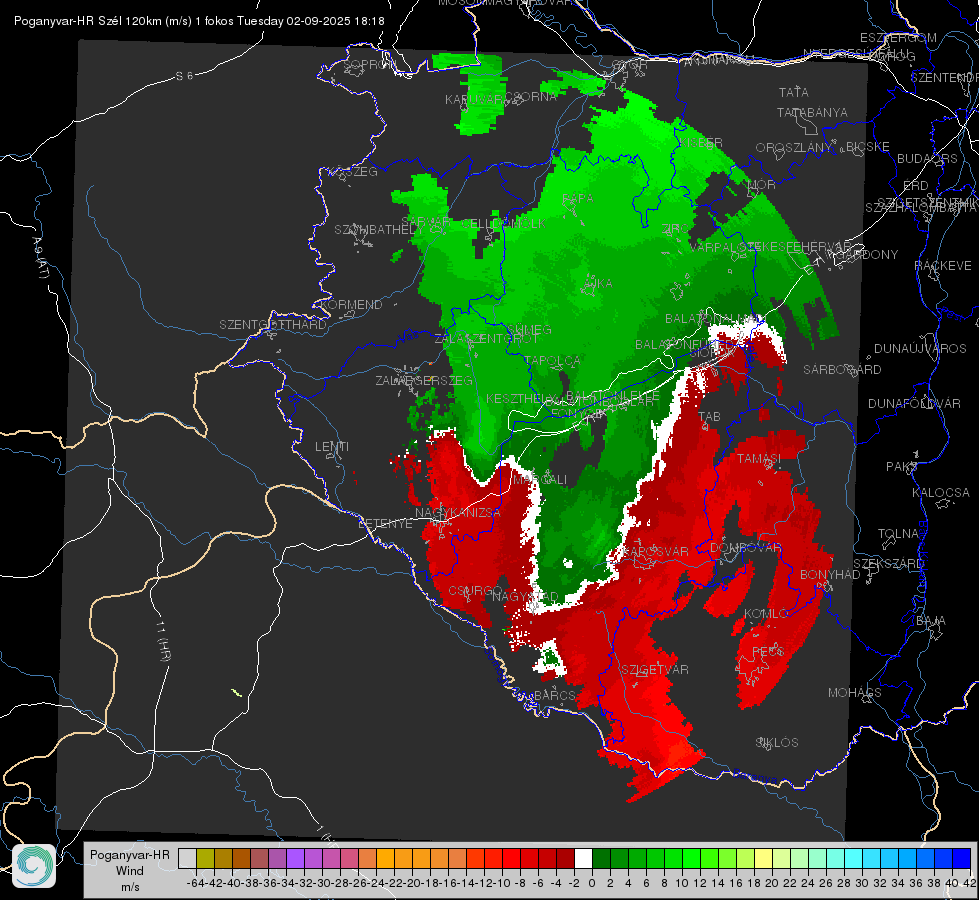Click the RACKEVE label

943,265
